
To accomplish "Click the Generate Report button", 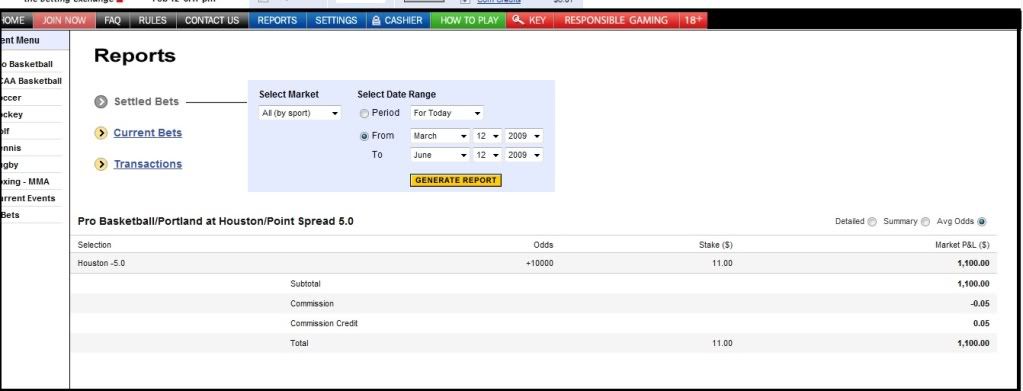I will click(x=455, y=180).
